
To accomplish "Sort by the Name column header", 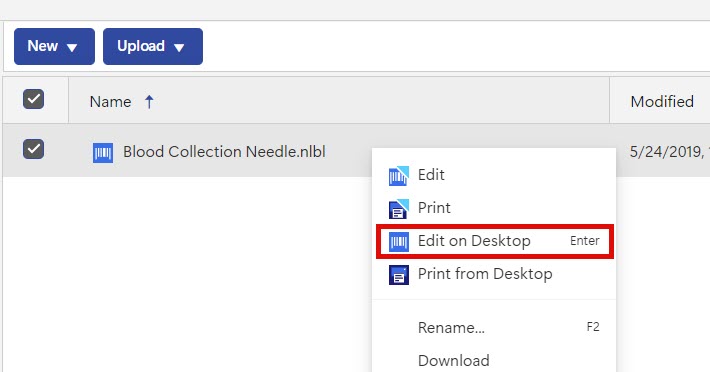I will (x=110, y=101).
